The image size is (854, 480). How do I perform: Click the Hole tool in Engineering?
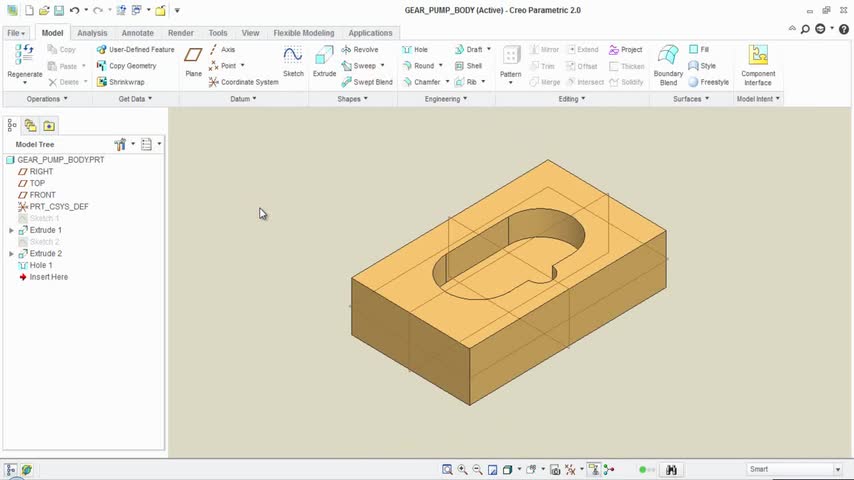click(415, 49)
